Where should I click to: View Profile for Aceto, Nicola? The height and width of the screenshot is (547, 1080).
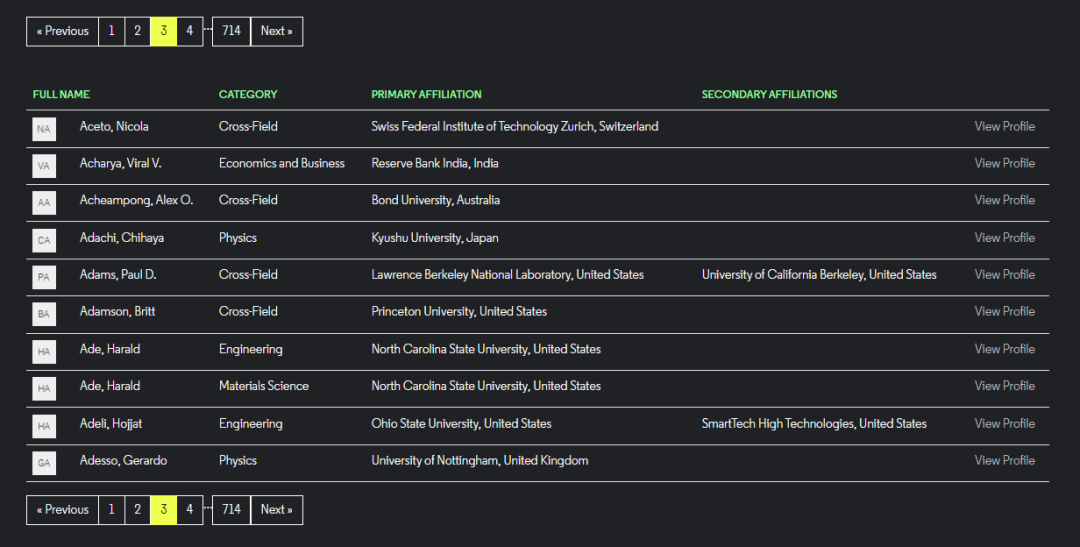(1004, 127)
